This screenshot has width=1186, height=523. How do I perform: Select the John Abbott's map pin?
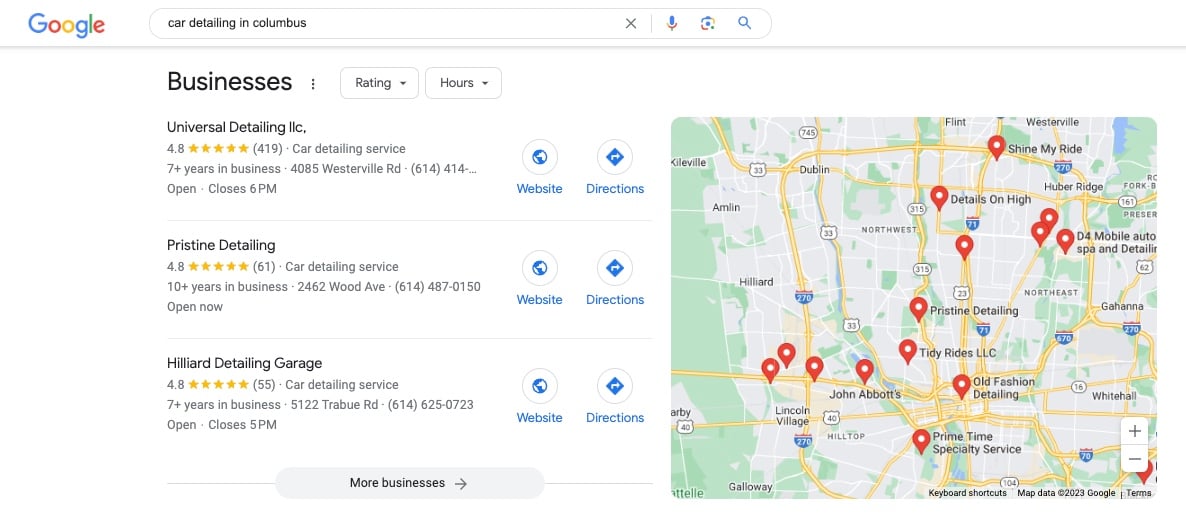(865, 371)
